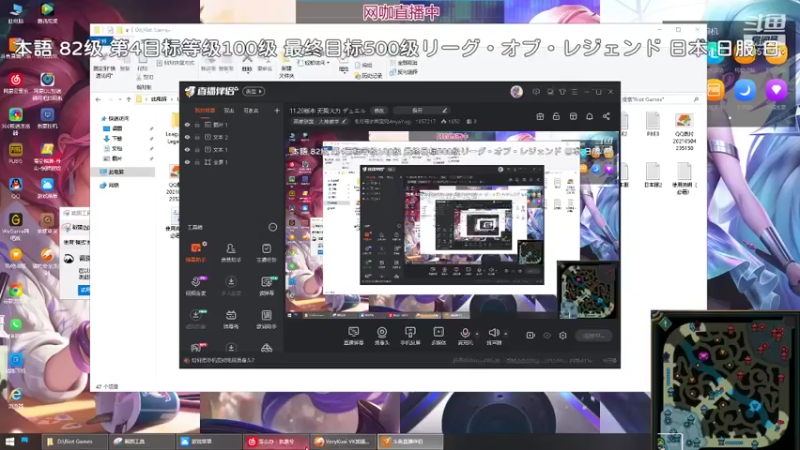Click the checkmark-box toolbox icon
The width and height of the screenshot is (800, 450).
pyautogui.click(x=266, y=248)
